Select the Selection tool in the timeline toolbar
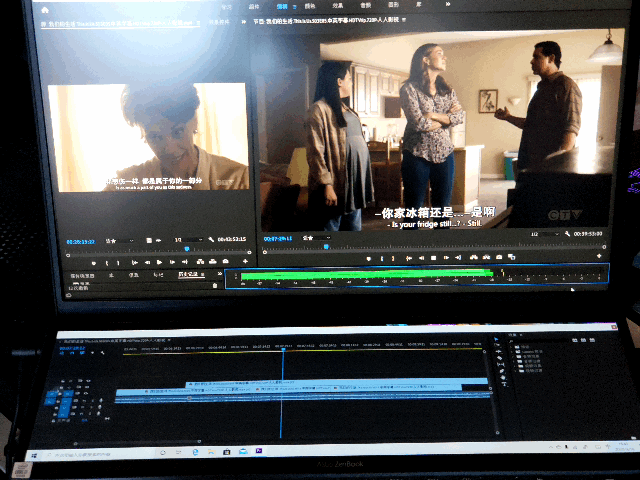The height and width of the screenshot is (480, 640). click(x=496, y=340)
